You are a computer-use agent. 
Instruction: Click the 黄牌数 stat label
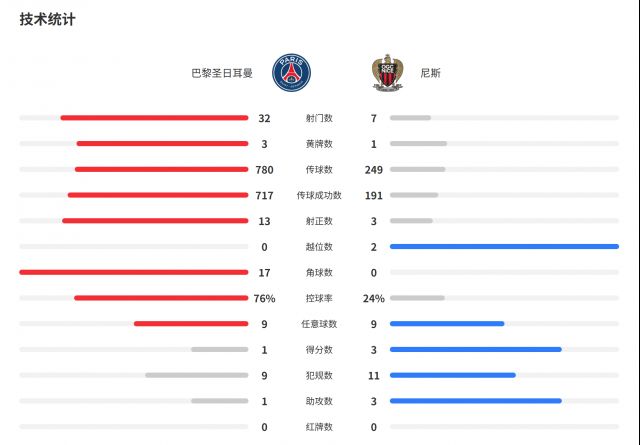pyautogui.click(x=320, y=144)
